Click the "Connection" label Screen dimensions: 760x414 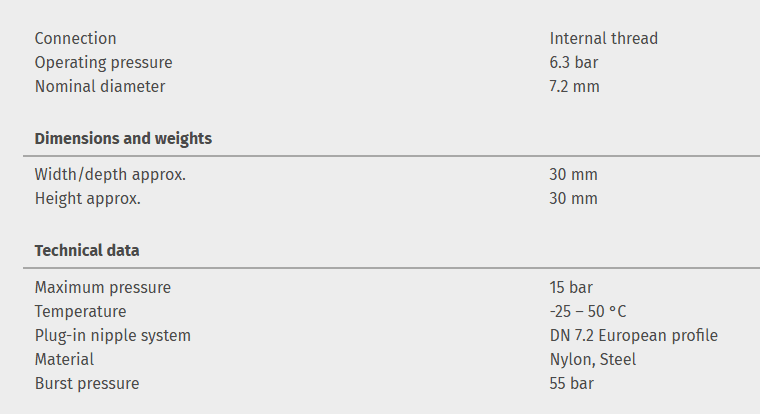tap(75, 38)
